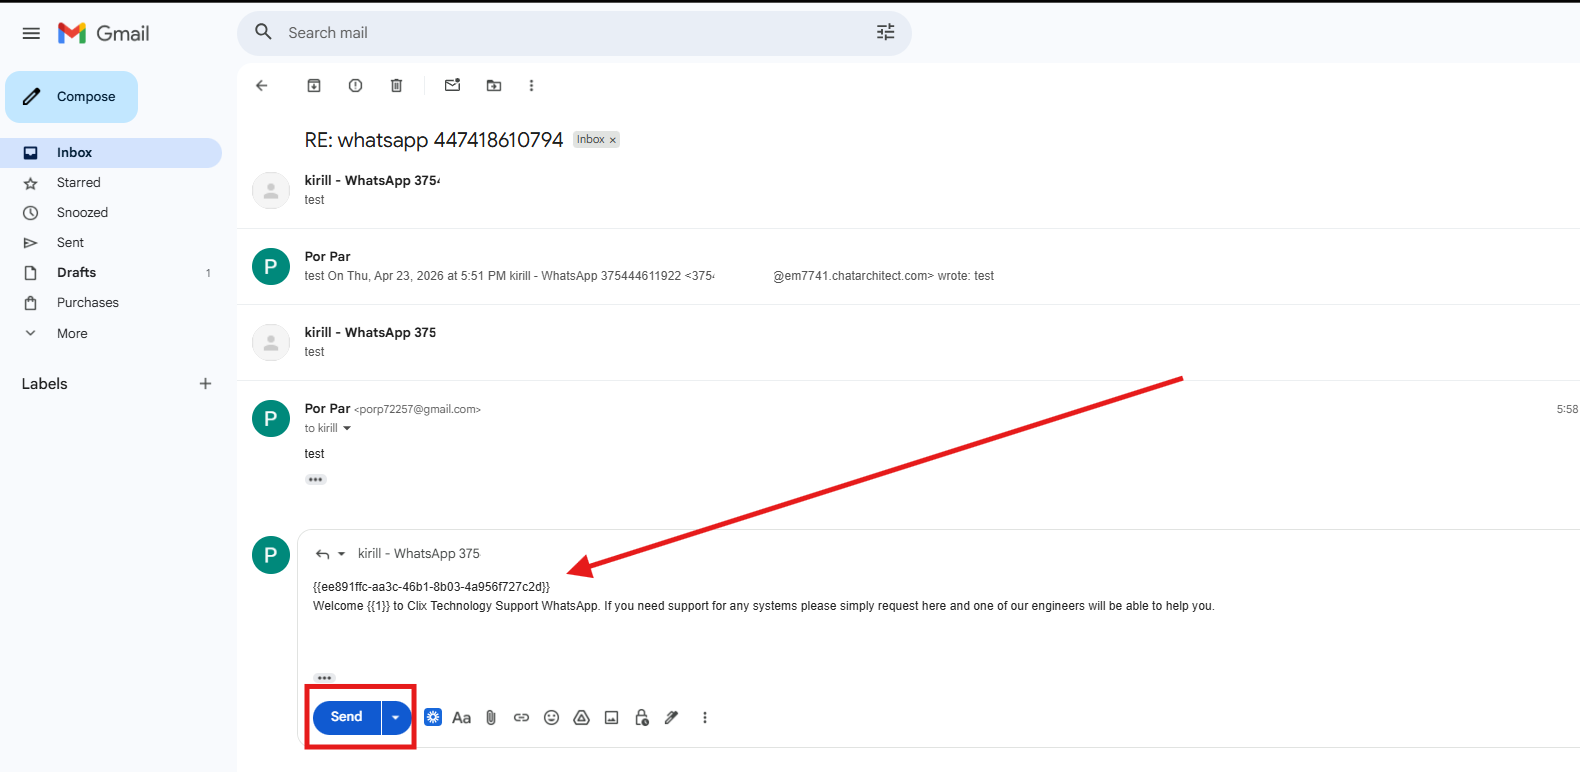Send the reply message

[346, 718]
